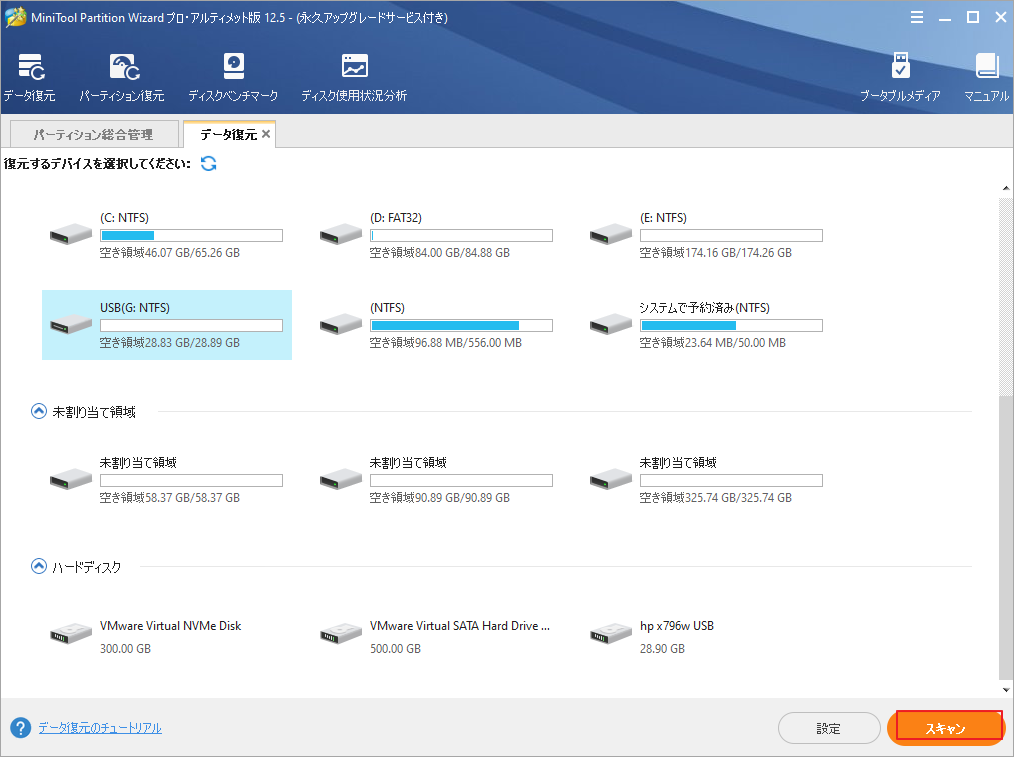Open ディスクベンチマーク tool
The width and height of the screenshot is (1014, 757).
coord(233,78)
